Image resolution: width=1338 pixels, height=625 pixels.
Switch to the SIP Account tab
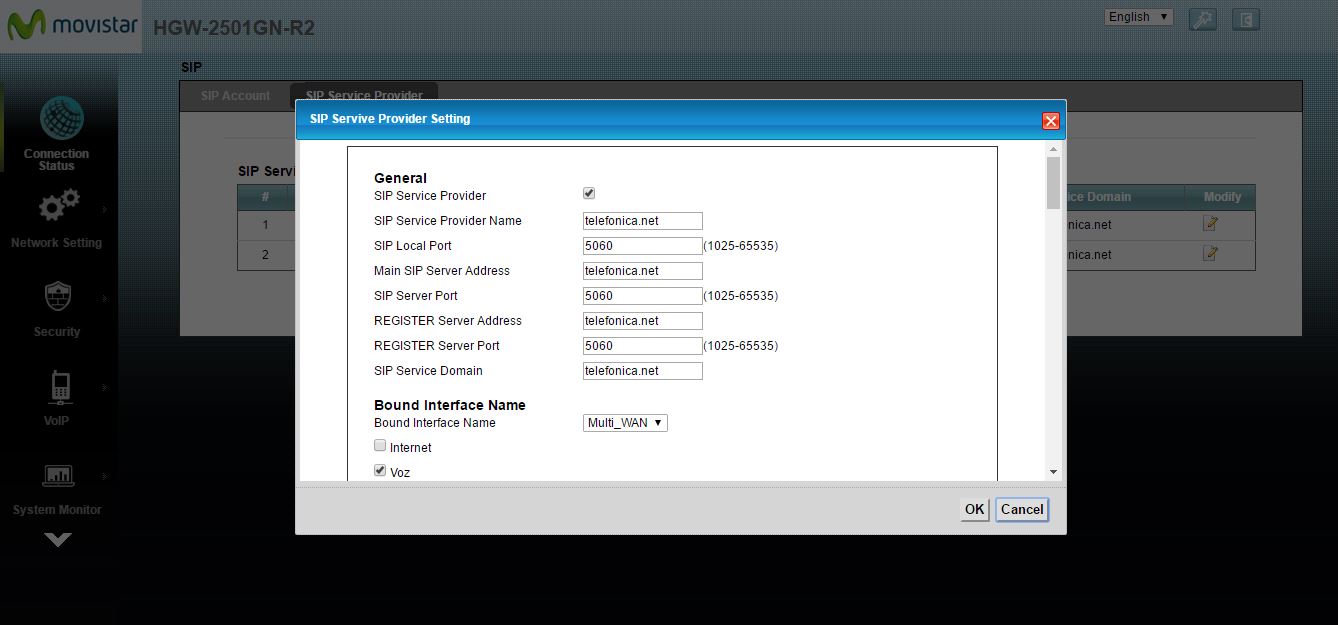[x=235, y=96]
